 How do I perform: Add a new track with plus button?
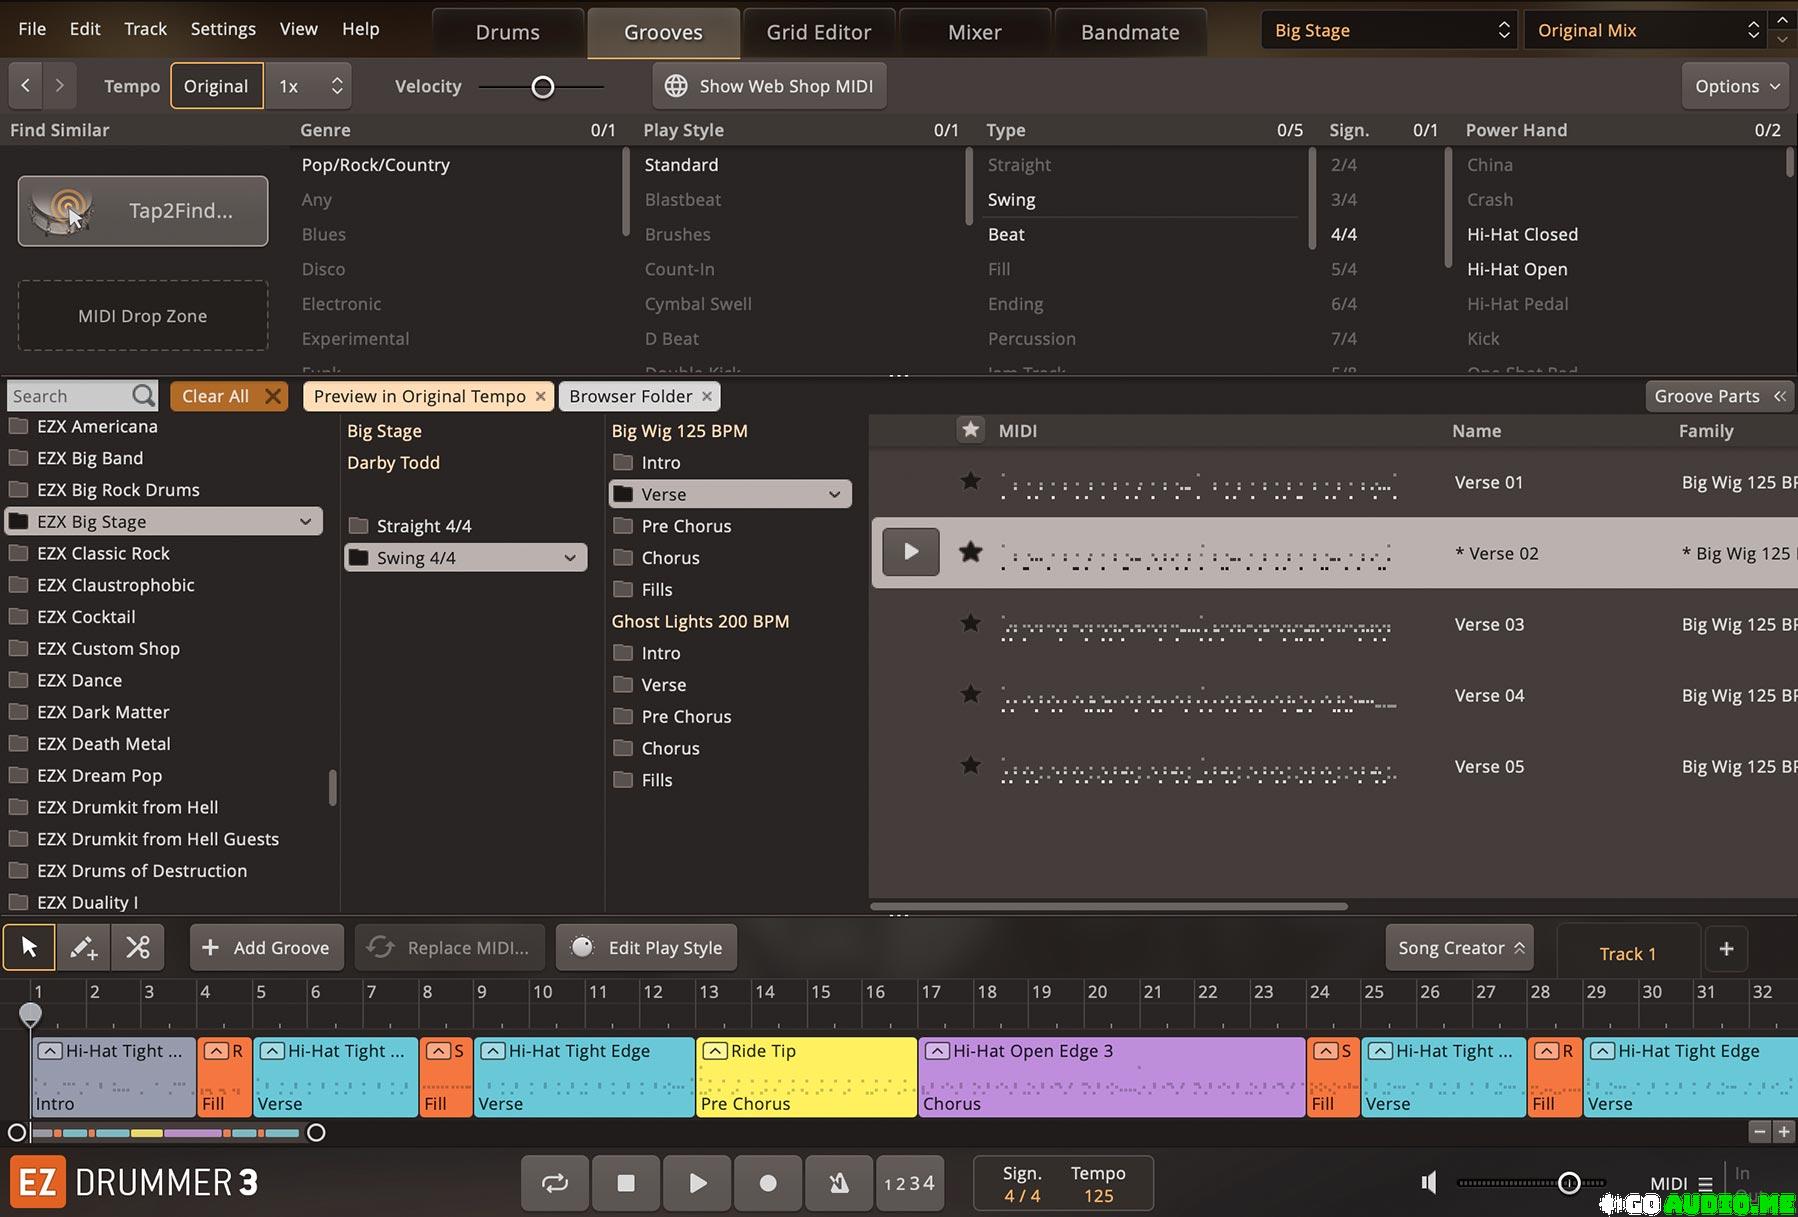pyautogui.click(x=1726, y=949)
